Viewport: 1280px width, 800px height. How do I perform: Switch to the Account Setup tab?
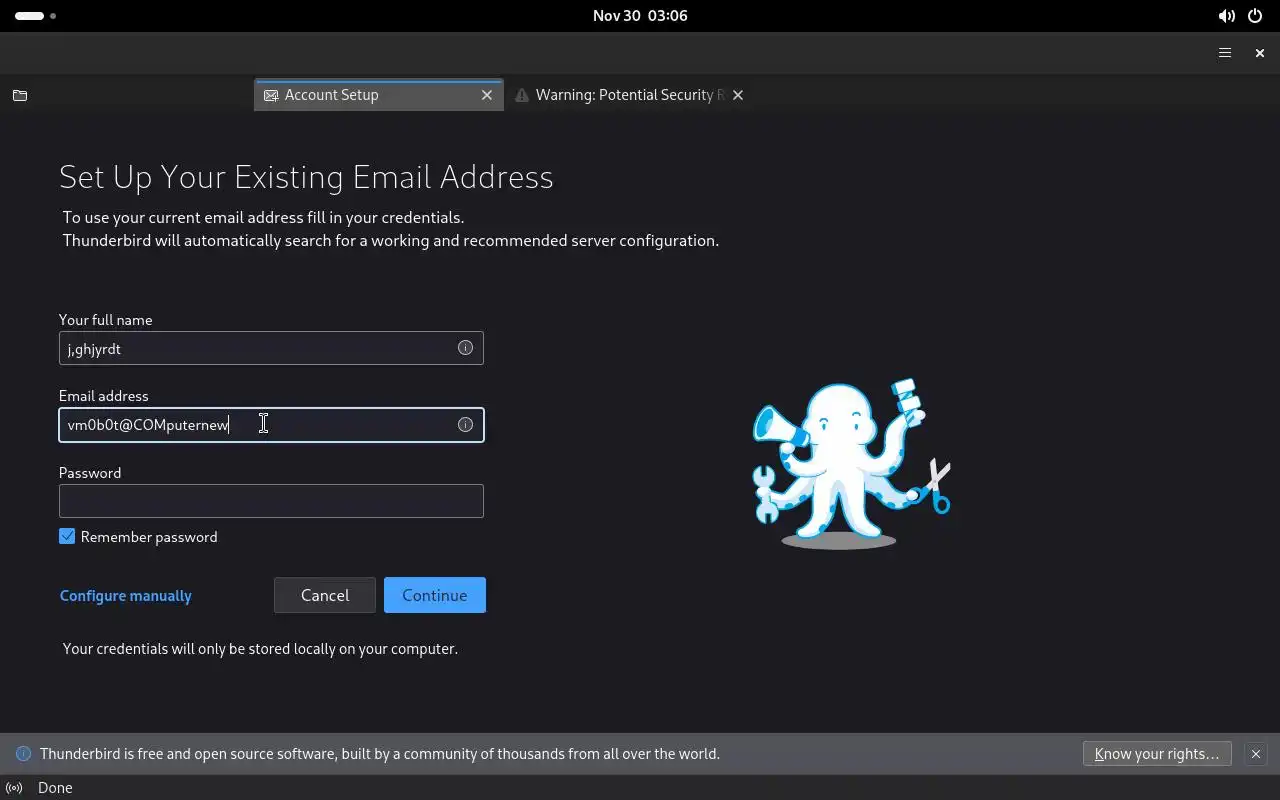pos(378,95)
